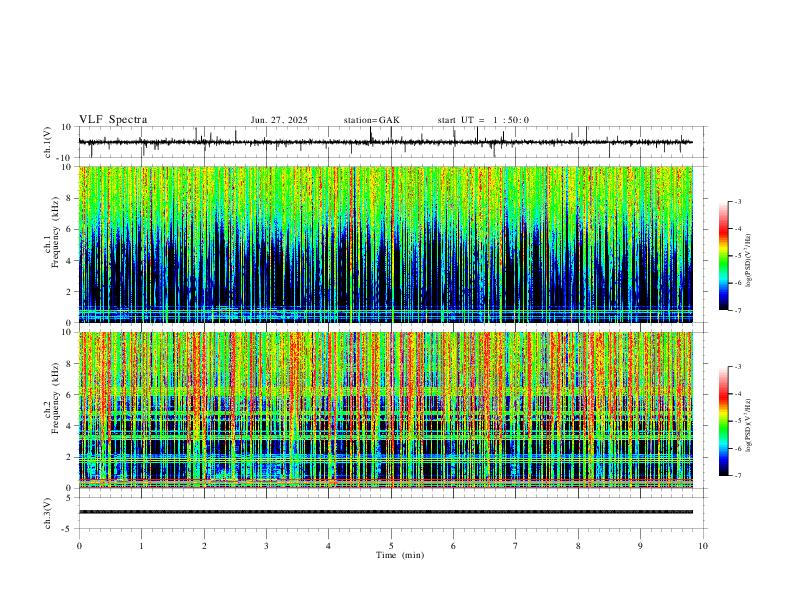
Task: Click time axis tick label "6"
Action: coord(454,546)
